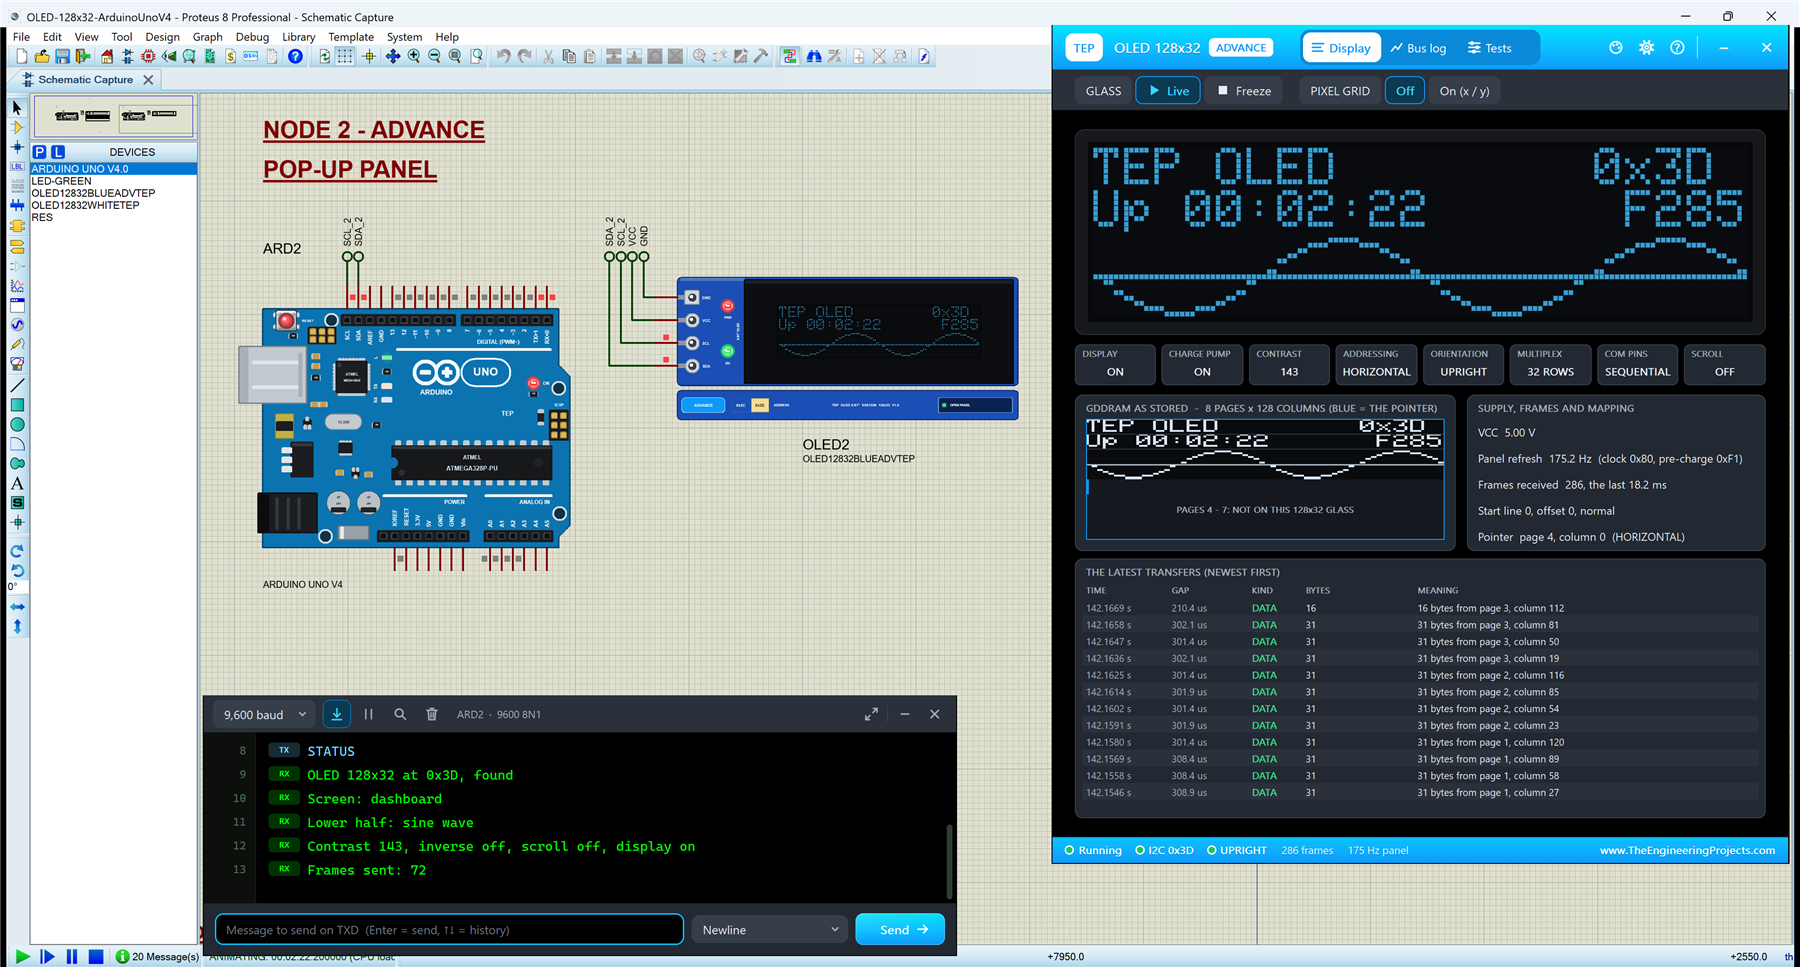Click the Home page icon in toolbar
This screenshot has width=1800, height=967.
coord(107,57)
